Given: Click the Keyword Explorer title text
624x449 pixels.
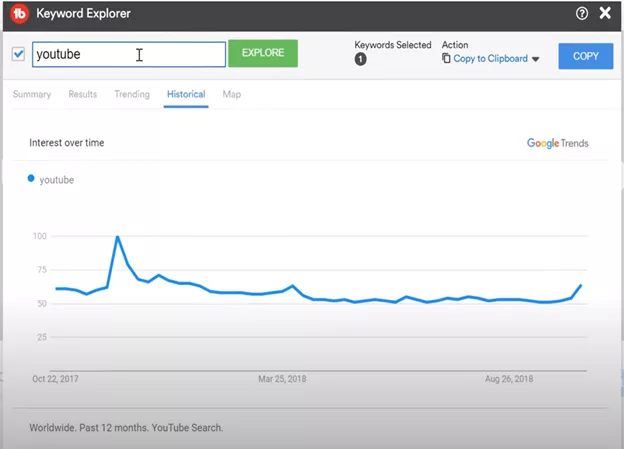Looking at the screenshot, I should 83,14.
